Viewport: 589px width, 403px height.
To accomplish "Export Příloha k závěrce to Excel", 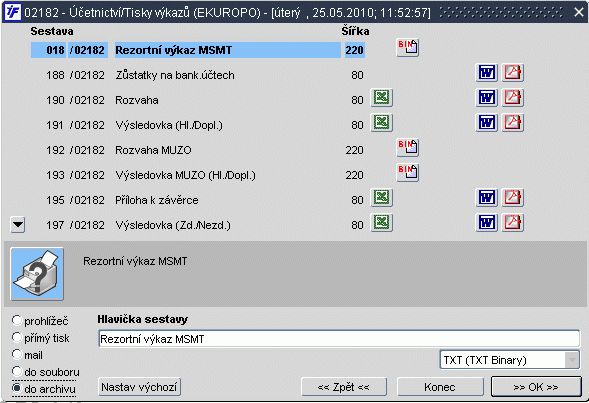I will coord(382,198).
